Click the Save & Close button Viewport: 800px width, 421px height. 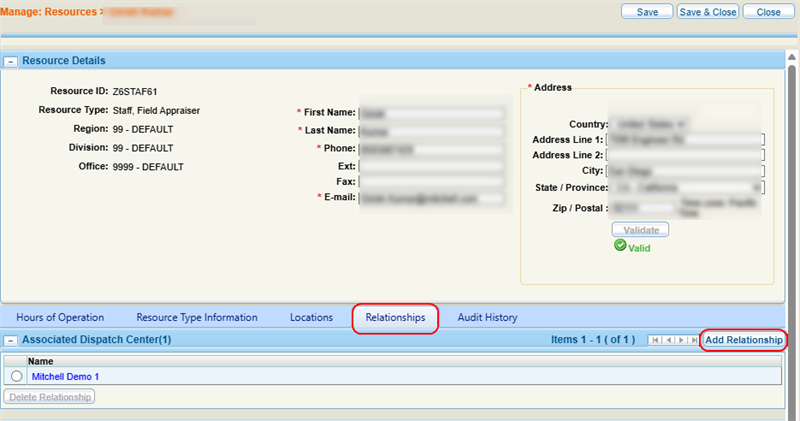[x=708, y=12]
